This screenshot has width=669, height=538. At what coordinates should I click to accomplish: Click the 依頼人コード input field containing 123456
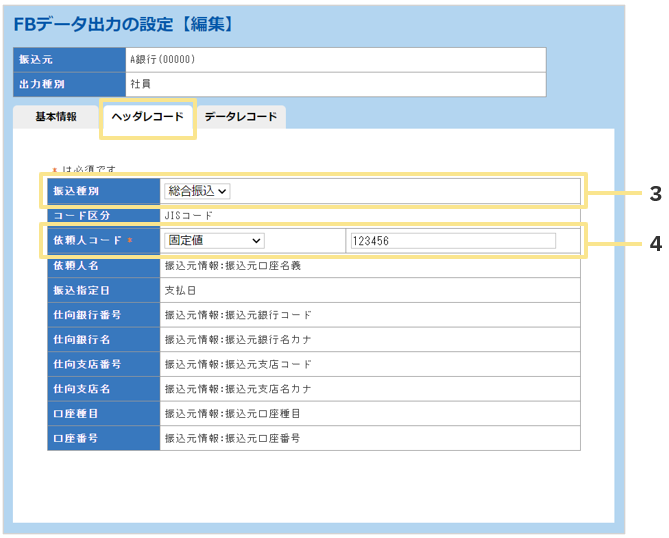pyautogui.click(x=451, y=241)
